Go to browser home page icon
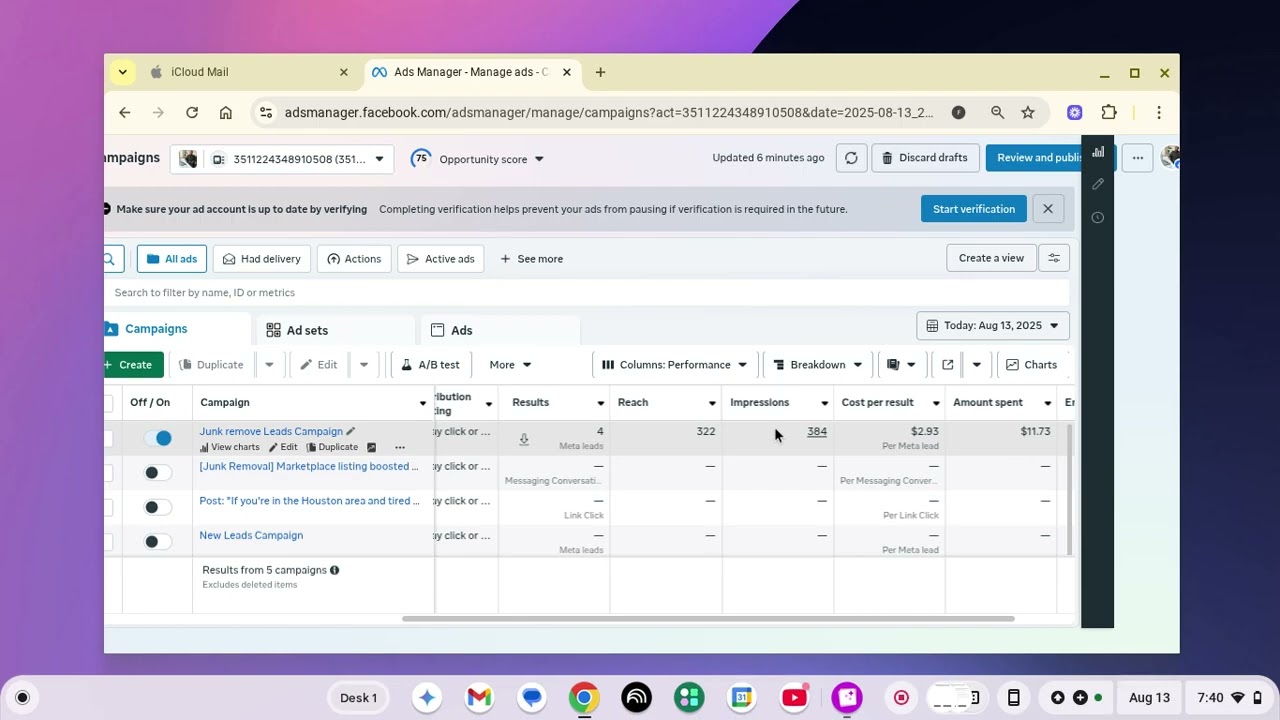 click(226, 113)
